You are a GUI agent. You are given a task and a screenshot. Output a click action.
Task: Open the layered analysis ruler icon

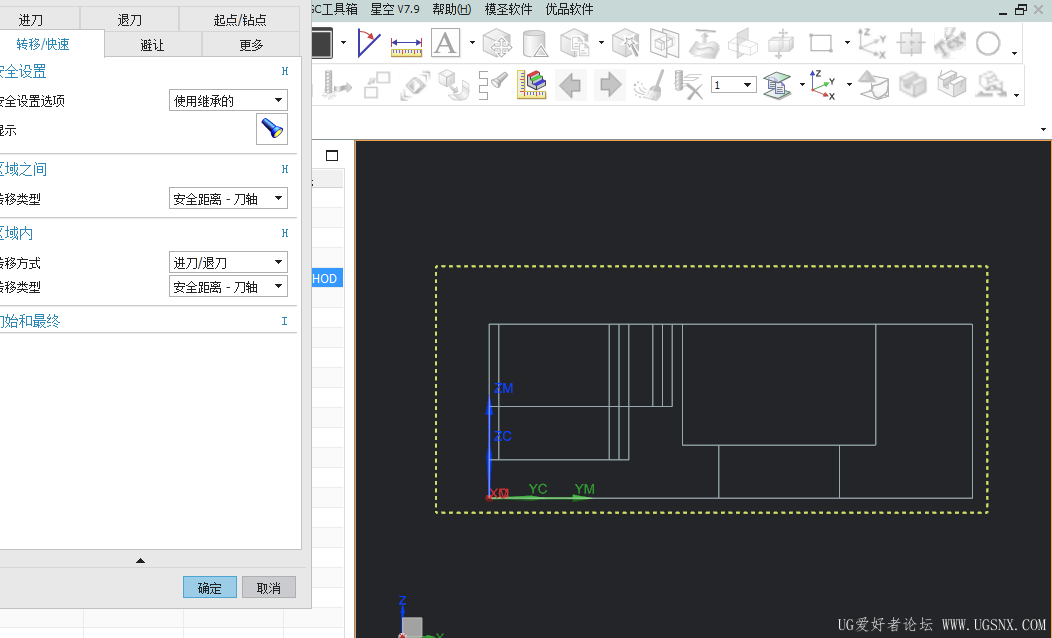point(532,85)
